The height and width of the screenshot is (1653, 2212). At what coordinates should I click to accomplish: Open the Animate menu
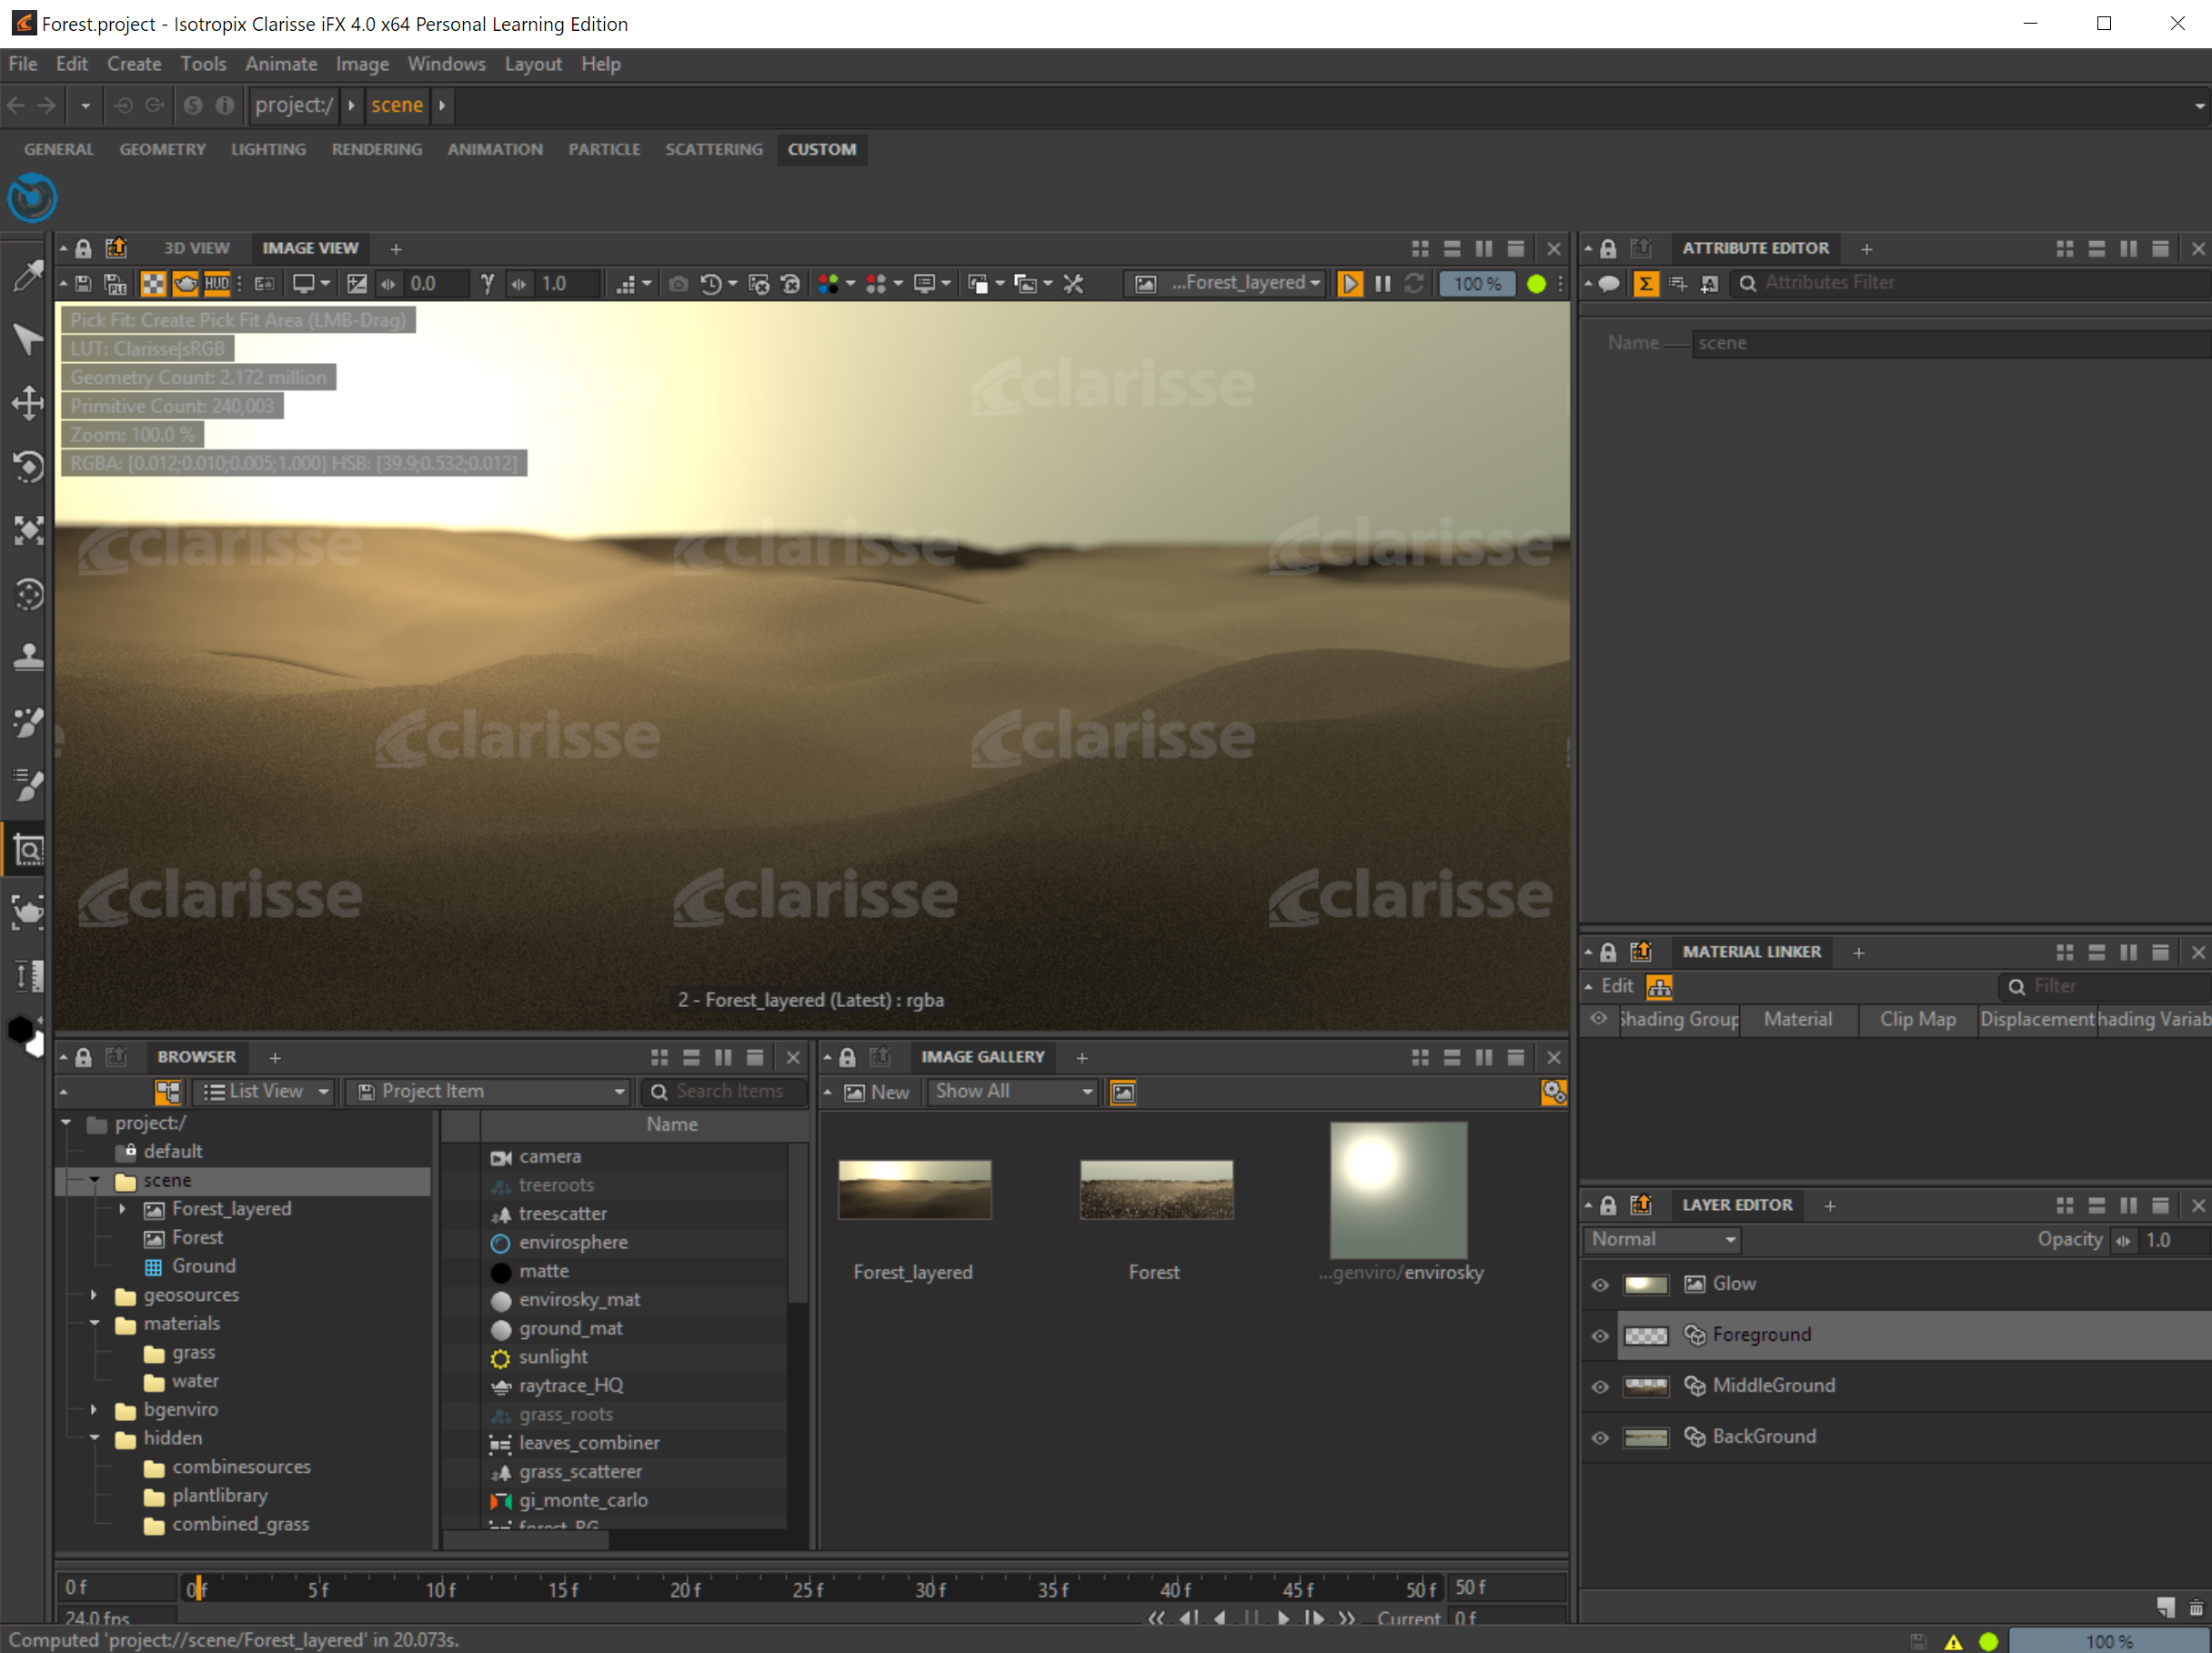click(x=281, y=64)
